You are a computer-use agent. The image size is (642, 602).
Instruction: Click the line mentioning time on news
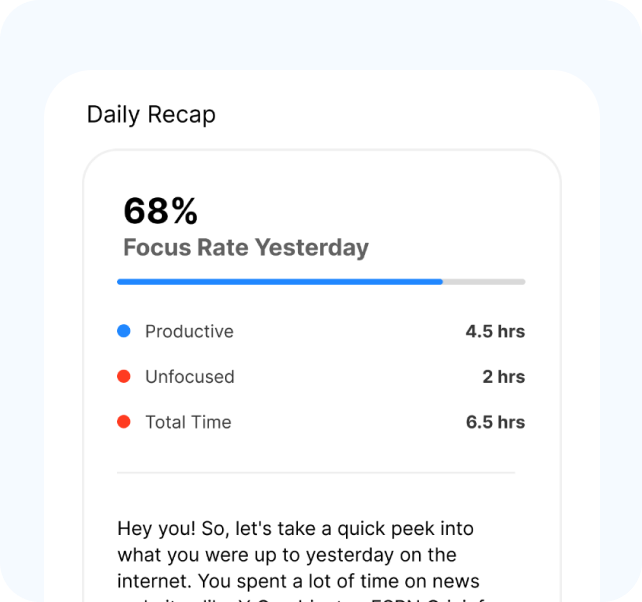298,581
